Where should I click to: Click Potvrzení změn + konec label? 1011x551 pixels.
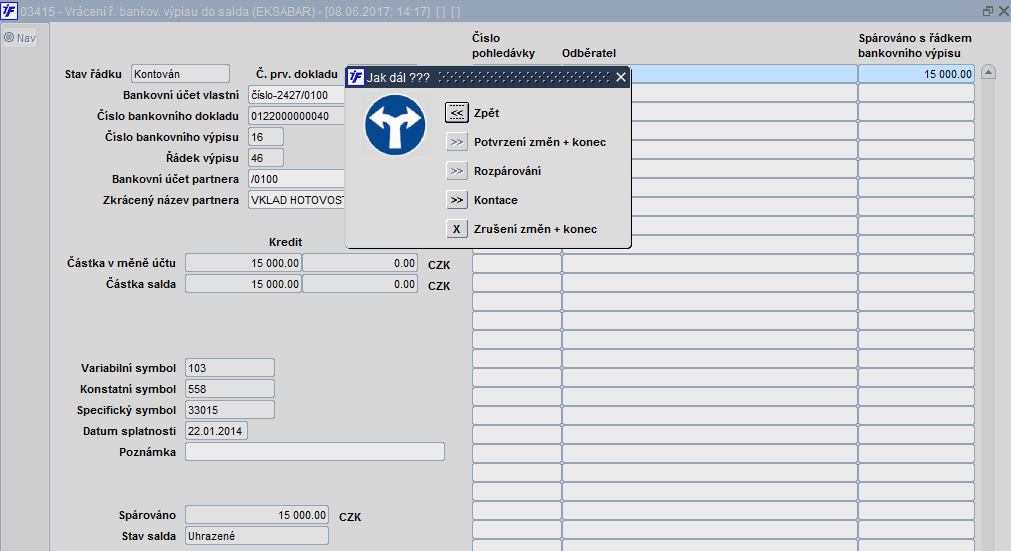coord(540,142)
